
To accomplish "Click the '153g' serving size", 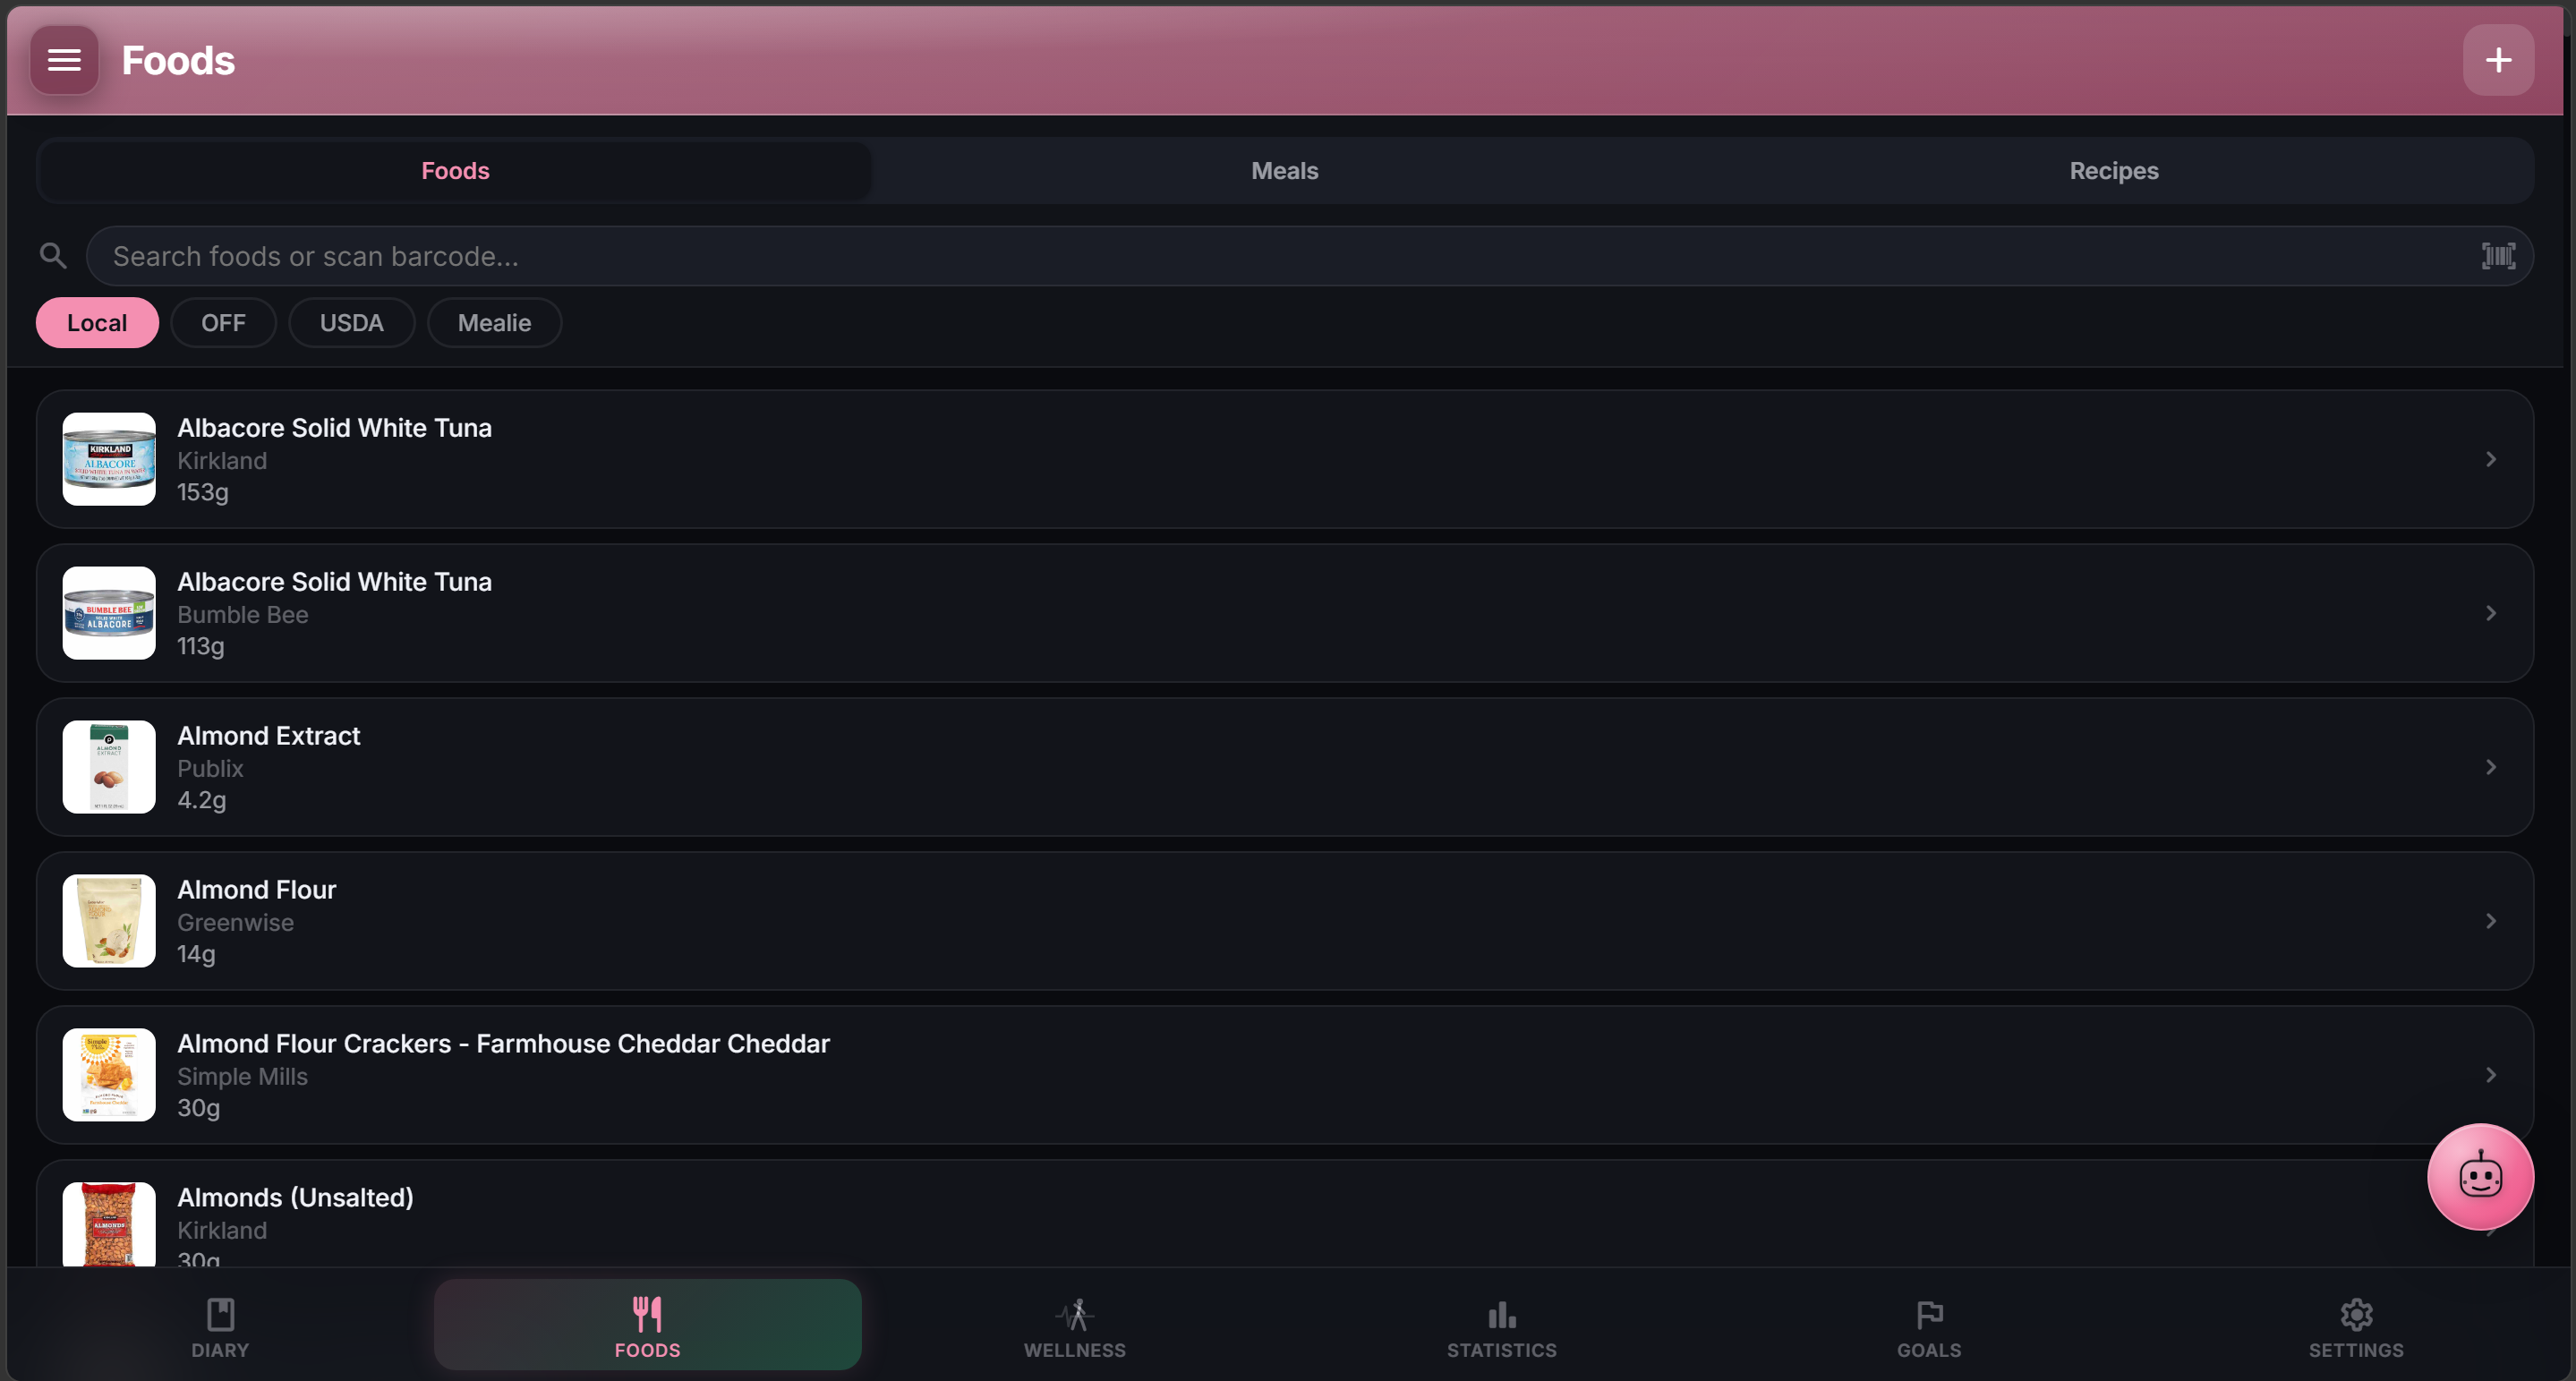I will pos(203,492).
